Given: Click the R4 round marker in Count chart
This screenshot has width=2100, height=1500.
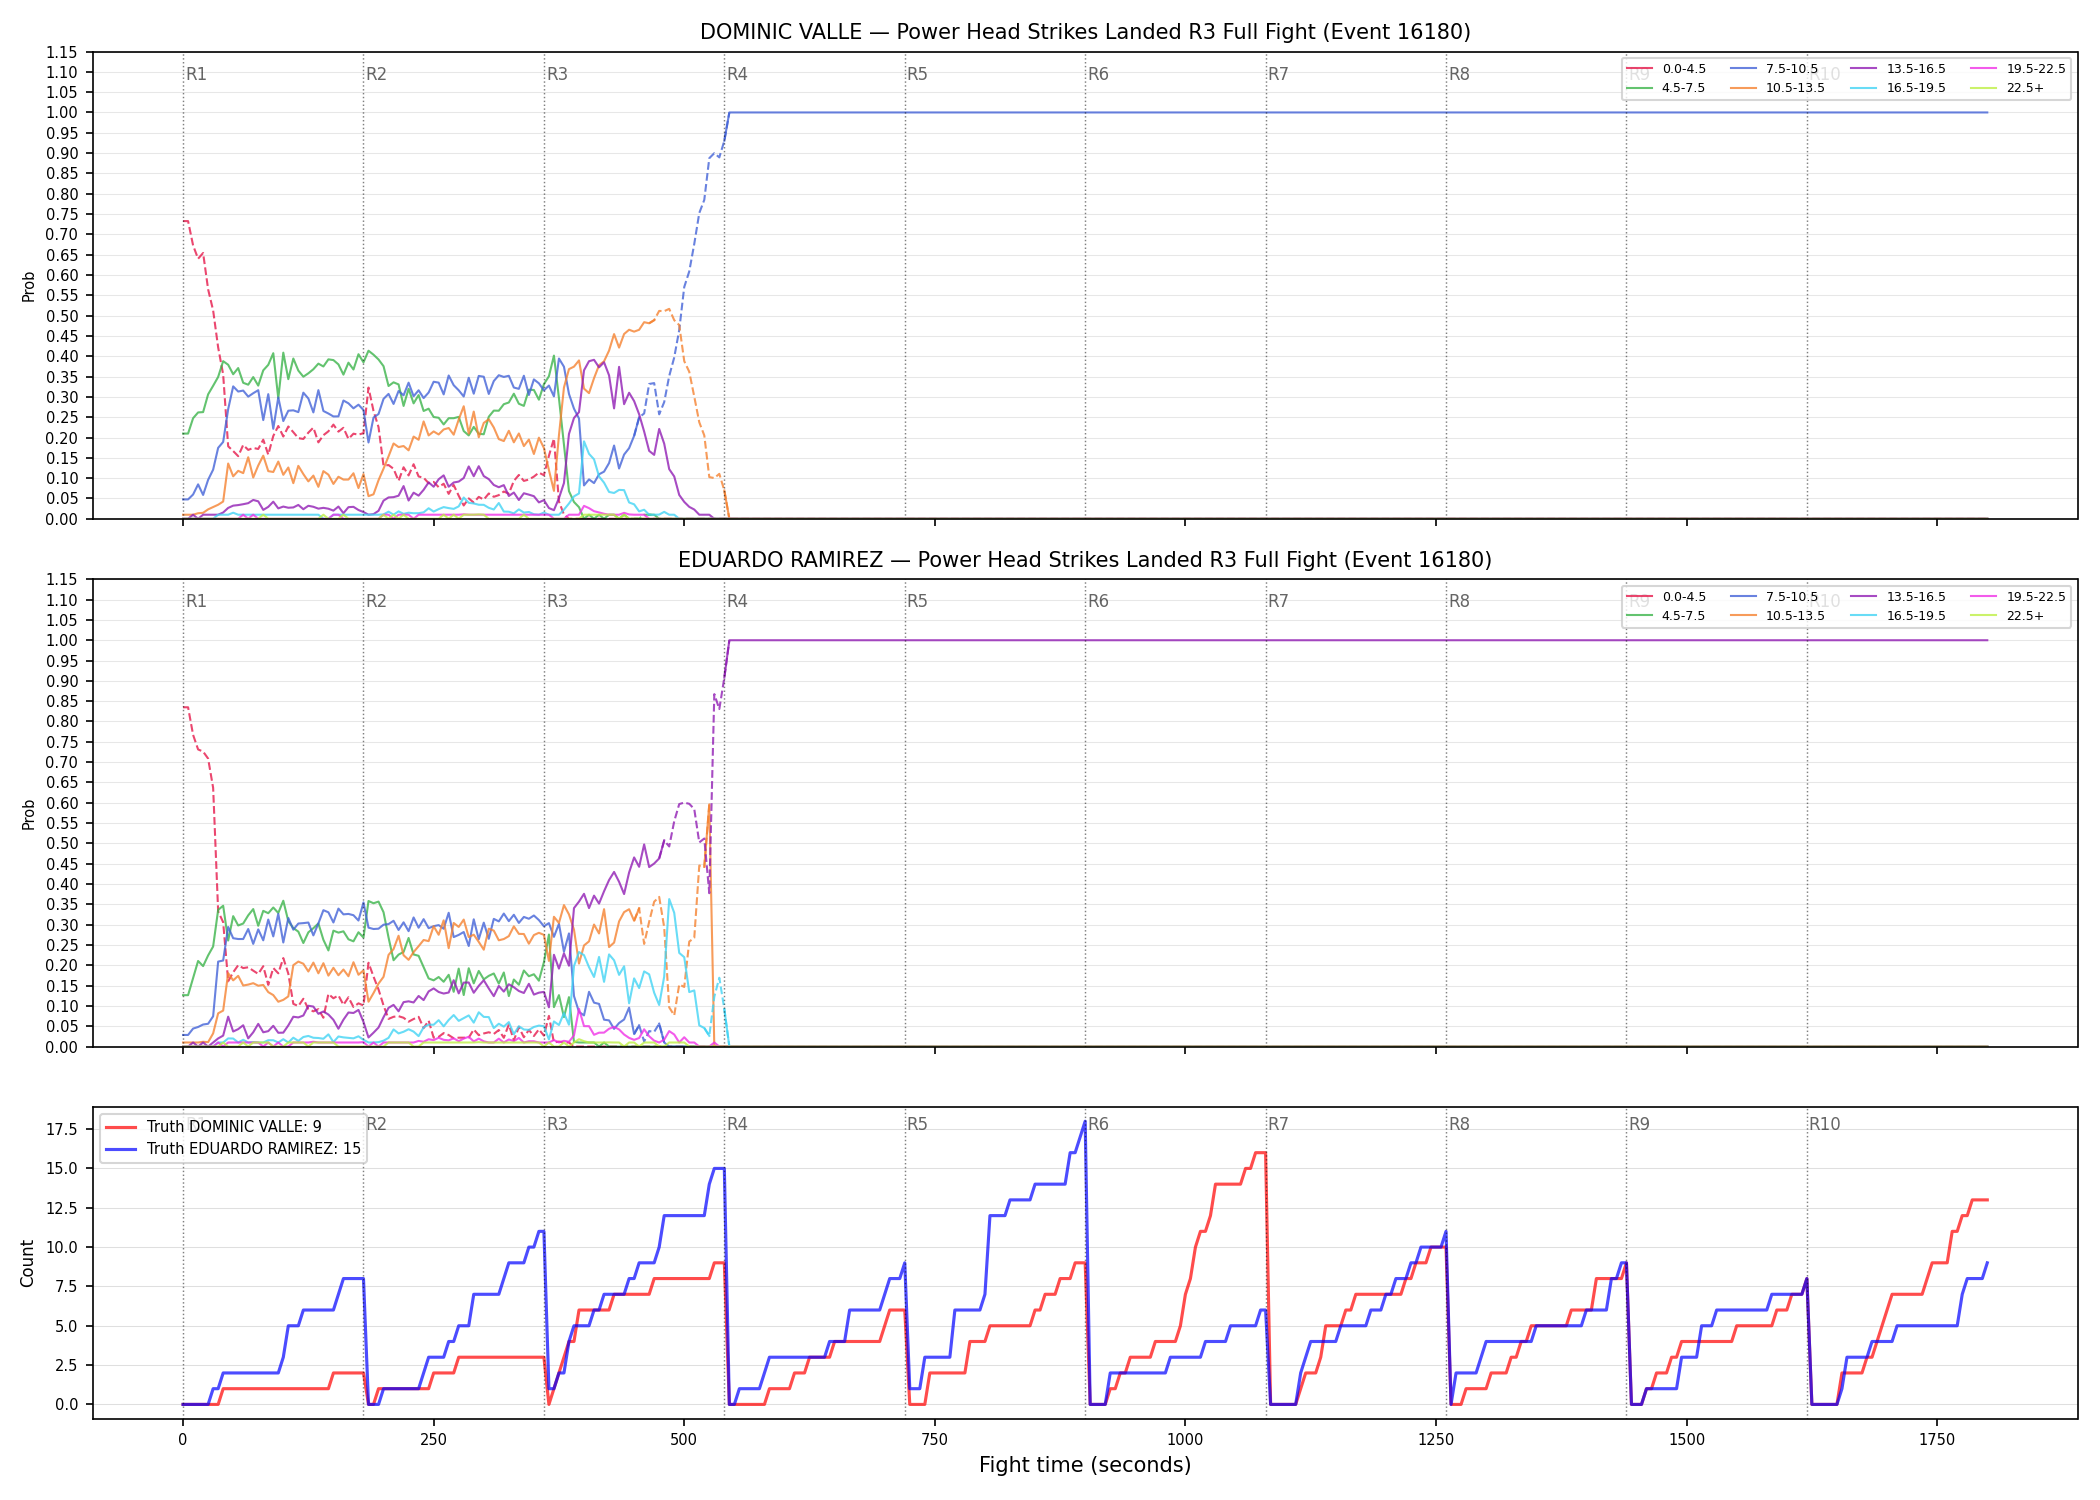Looking at the screenshot, I should coord(737,1124).
